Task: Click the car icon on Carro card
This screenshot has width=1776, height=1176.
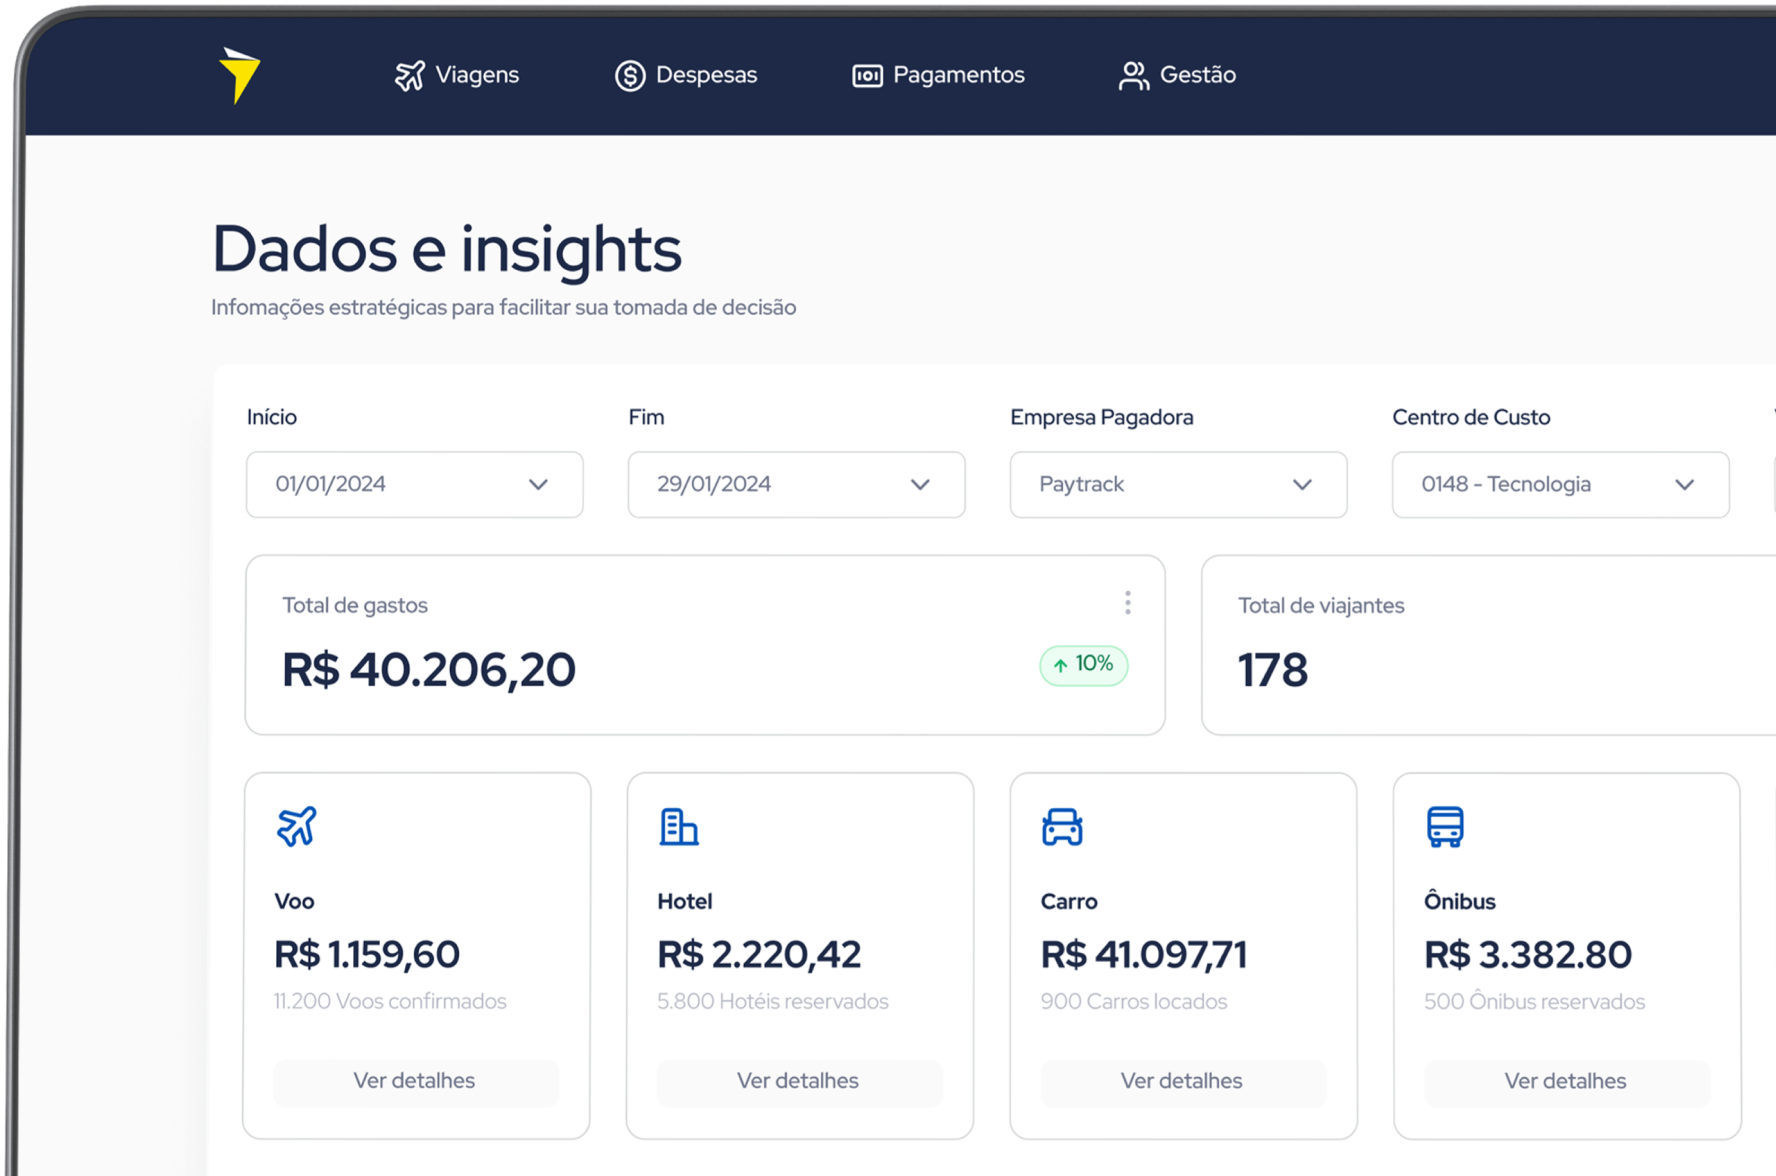Action: pyautogui.click(x=1062, y=827)
